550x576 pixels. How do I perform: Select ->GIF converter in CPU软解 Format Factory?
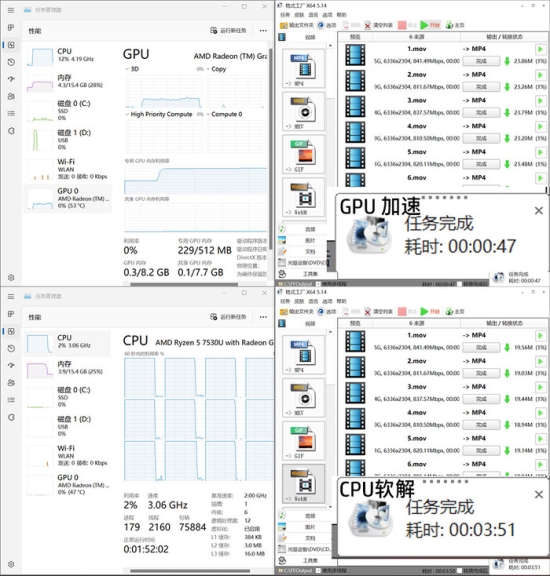(303, 440)
